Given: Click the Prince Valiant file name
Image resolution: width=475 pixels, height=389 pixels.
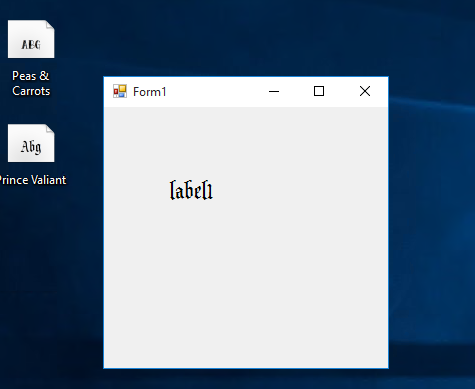Looking at the screenshot, I should click(32, 180).
